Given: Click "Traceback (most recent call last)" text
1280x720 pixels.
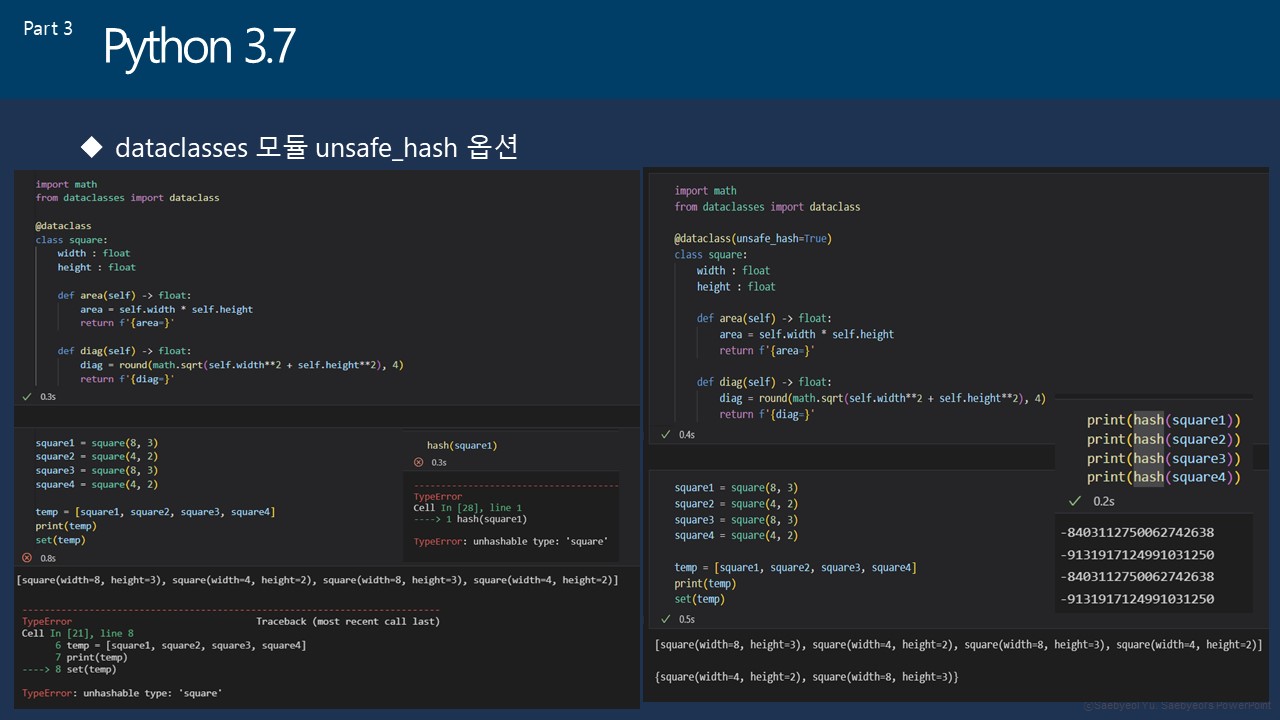Looking at the screenshot, I should point(348,621).
